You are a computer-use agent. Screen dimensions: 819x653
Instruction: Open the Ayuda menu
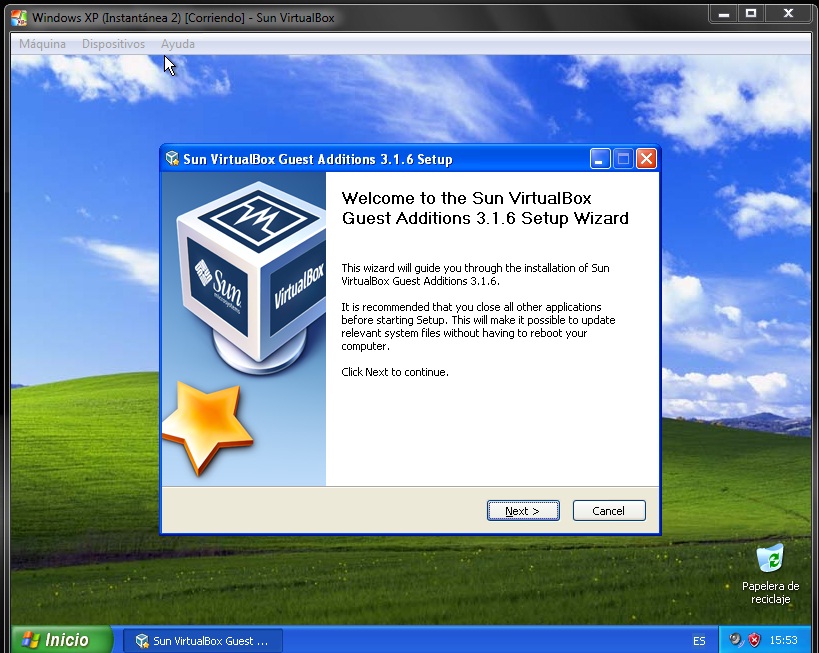click(x=178, y=44)
